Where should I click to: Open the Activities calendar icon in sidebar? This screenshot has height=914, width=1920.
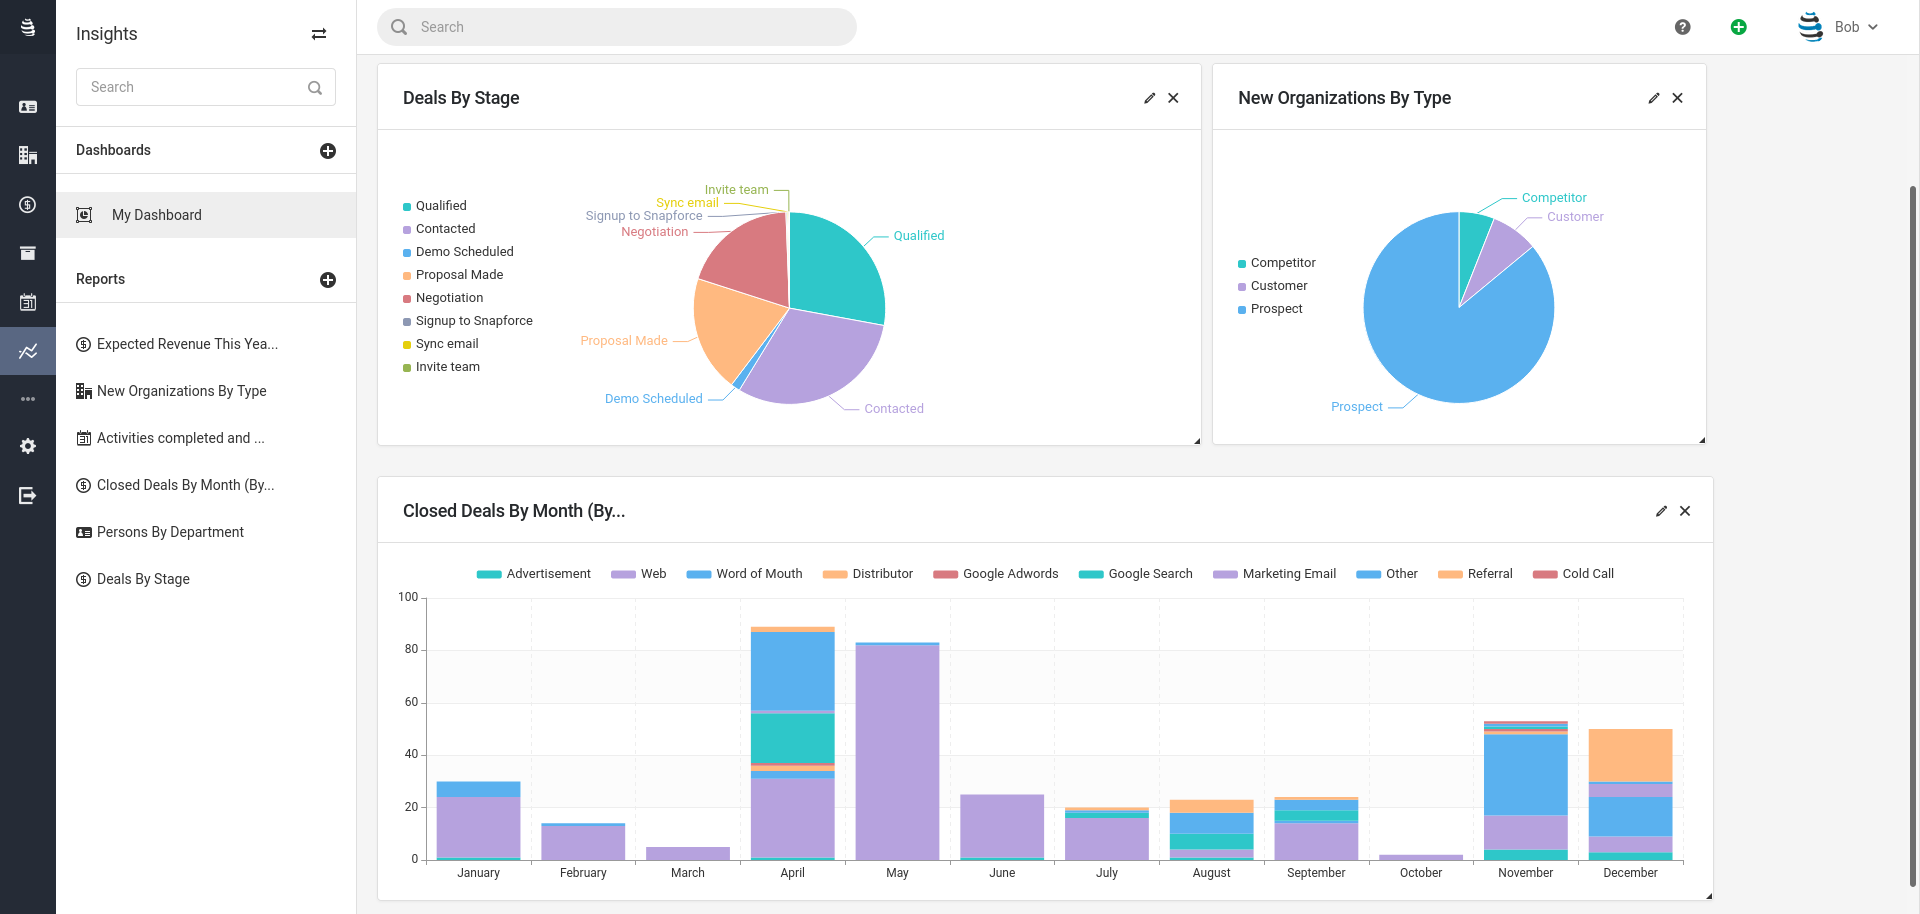27,302
